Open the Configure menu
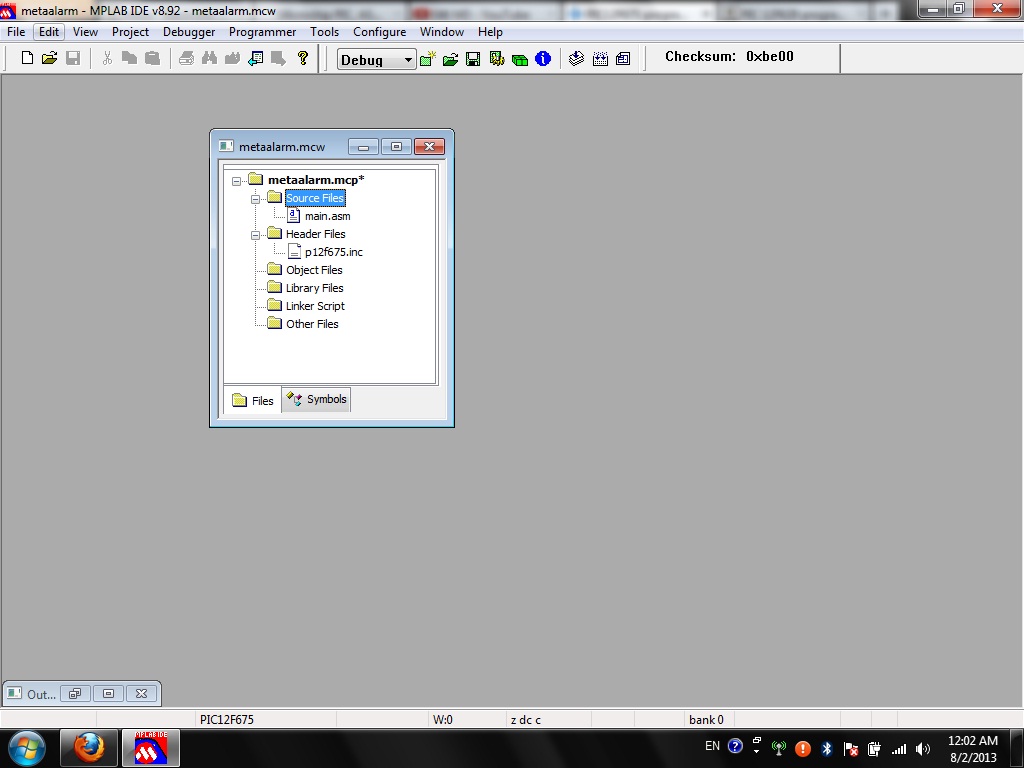 pyautogui.click(x=379, y=32)
